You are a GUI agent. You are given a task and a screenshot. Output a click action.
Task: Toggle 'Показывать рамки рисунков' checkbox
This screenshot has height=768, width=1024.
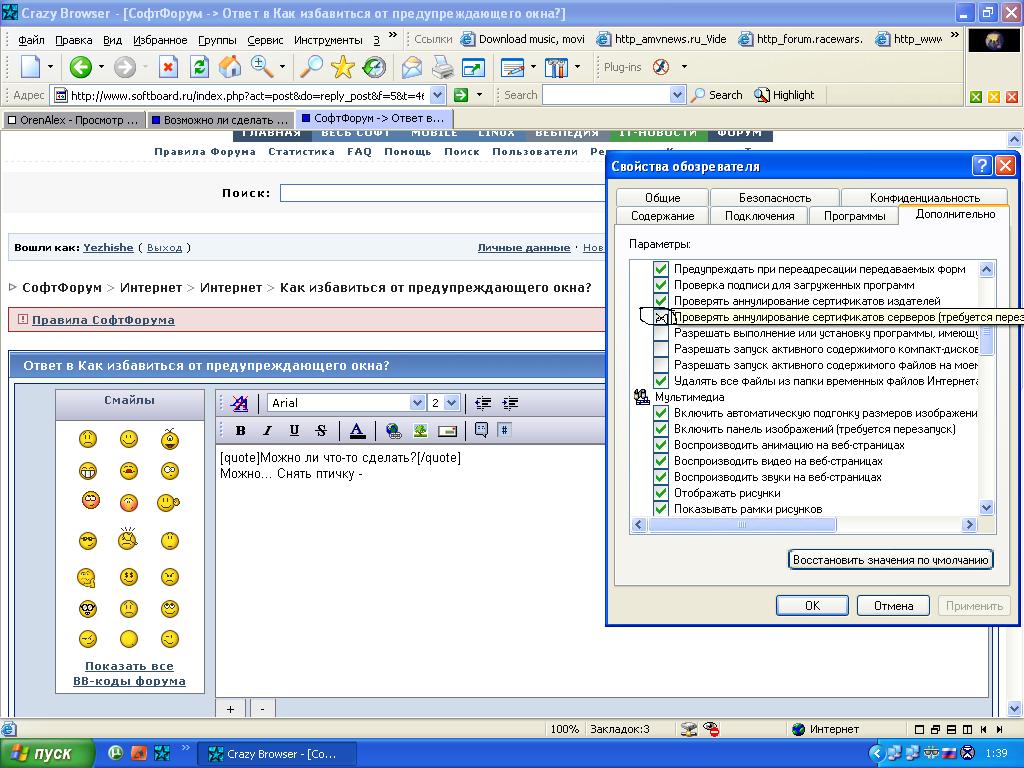click(661, 509)
